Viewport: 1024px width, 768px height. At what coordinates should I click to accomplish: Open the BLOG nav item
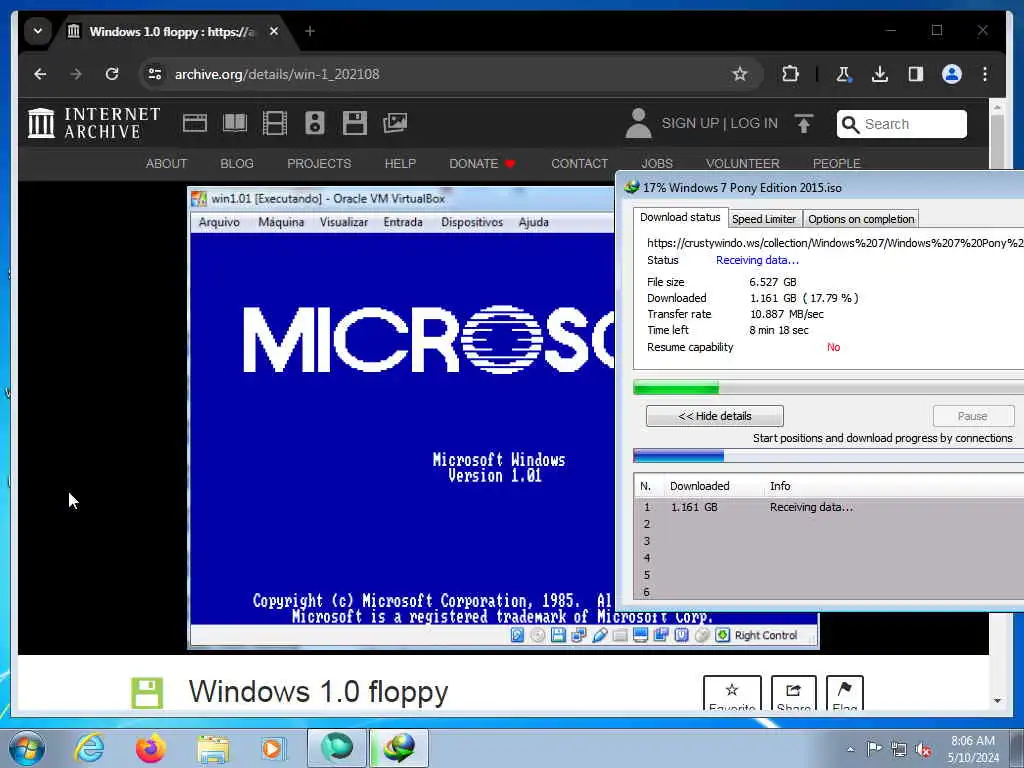[x=237, y=163]
